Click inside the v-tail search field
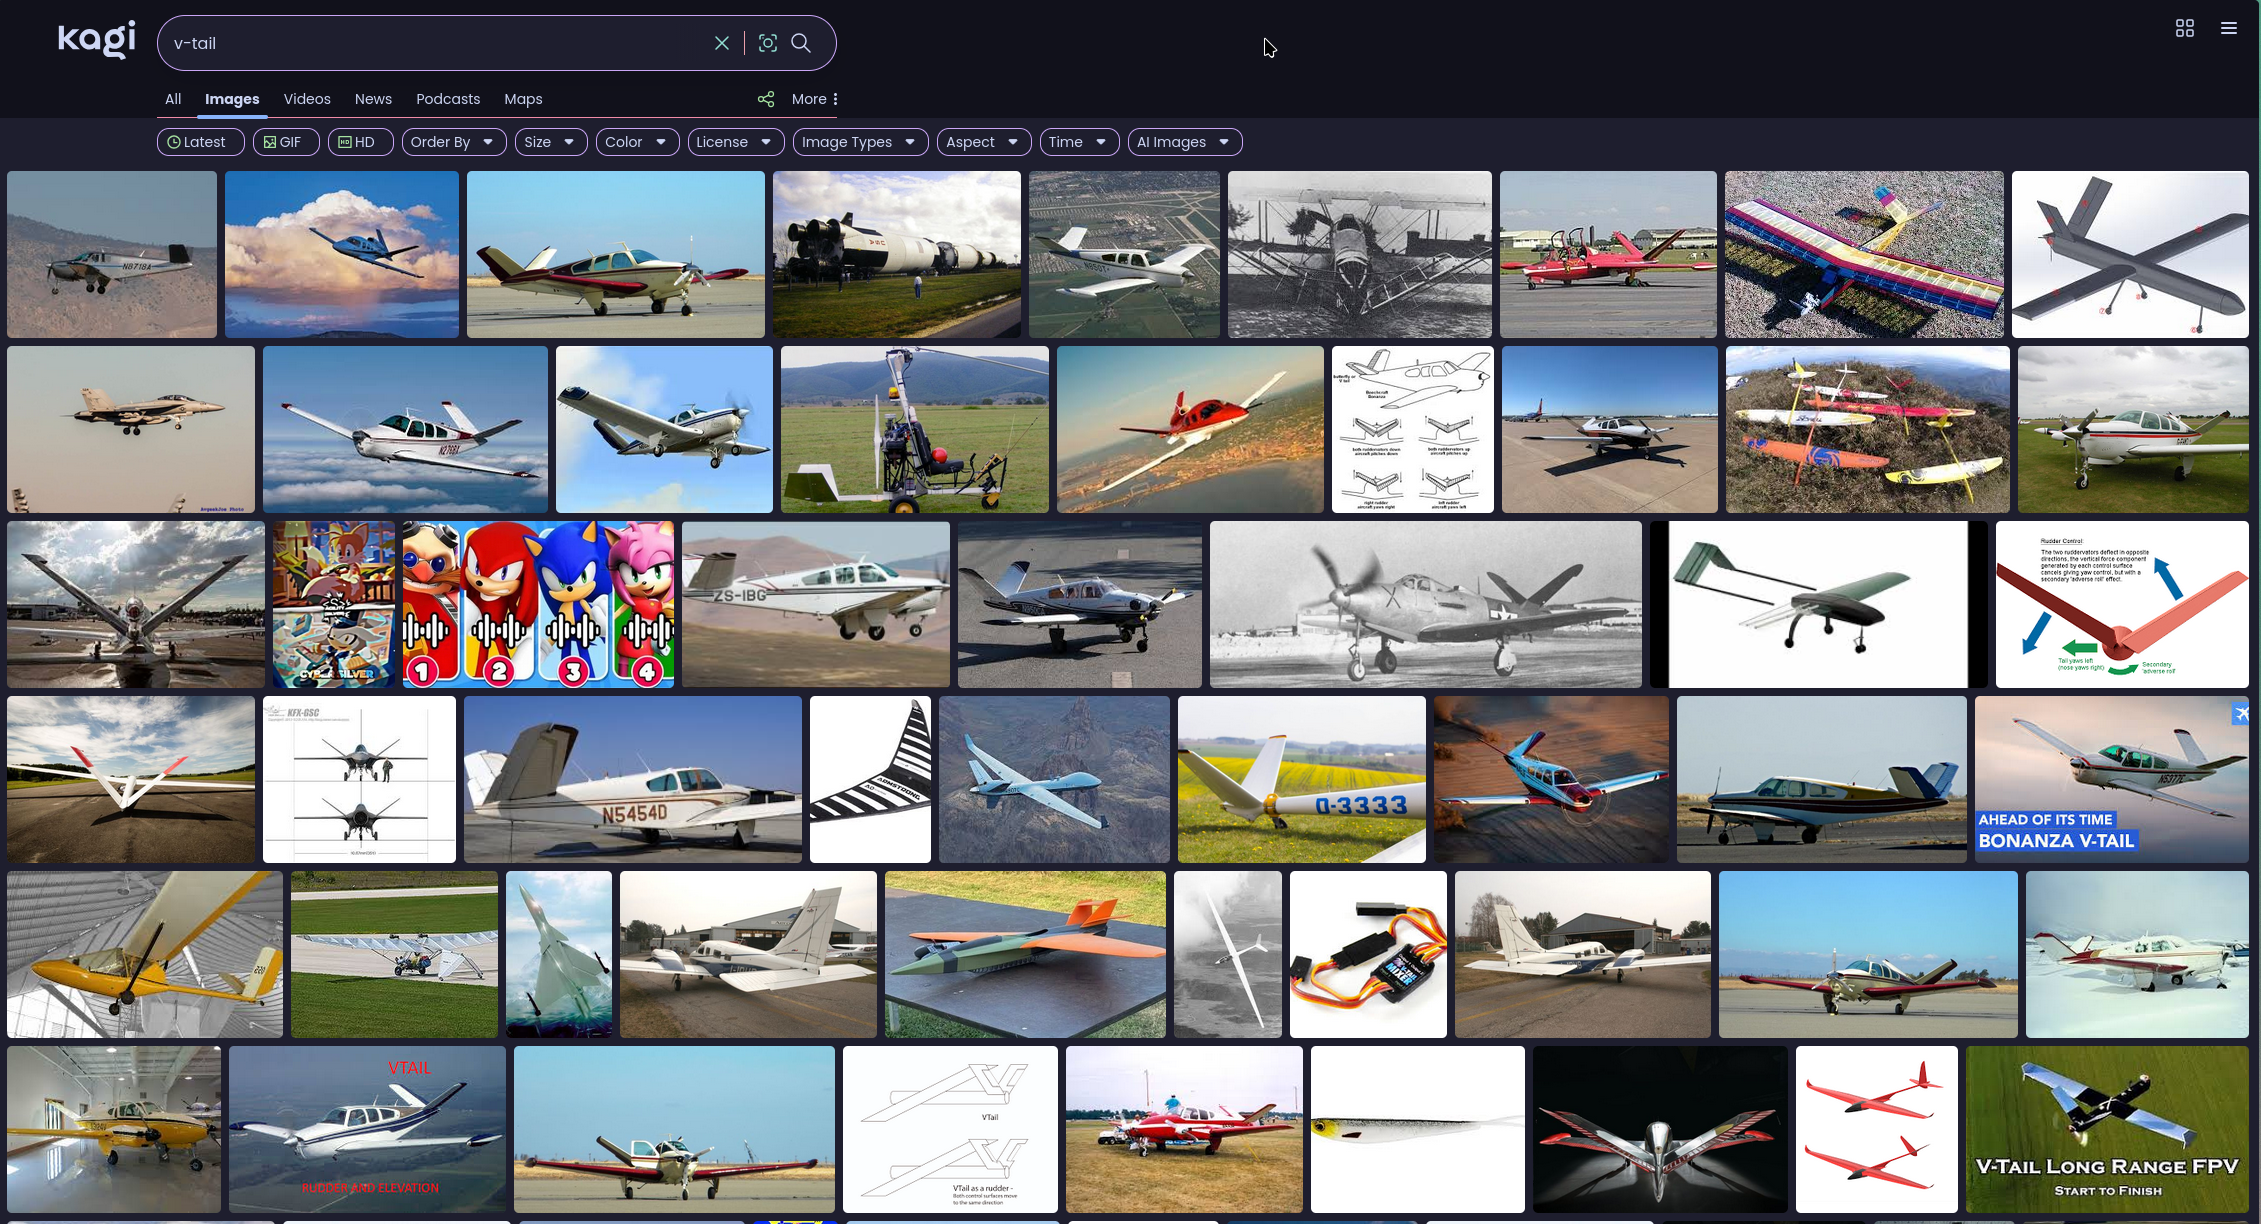This screenshot has height=1224, width=2261. [430, 43]
